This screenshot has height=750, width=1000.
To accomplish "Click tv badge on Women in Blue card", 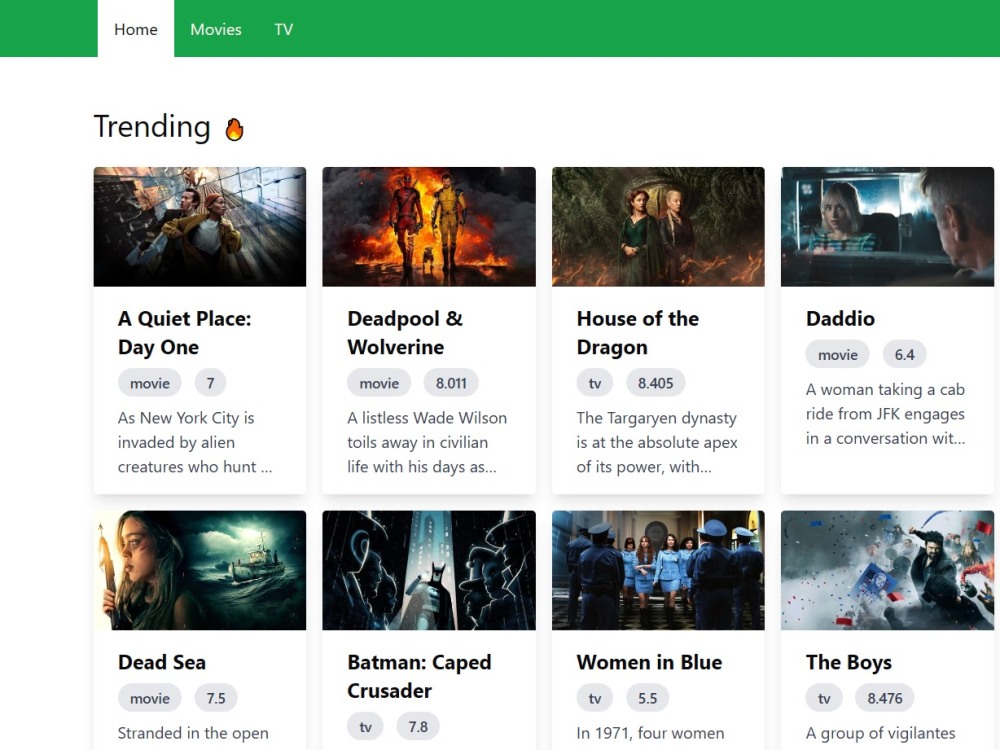I will point(595,698).
